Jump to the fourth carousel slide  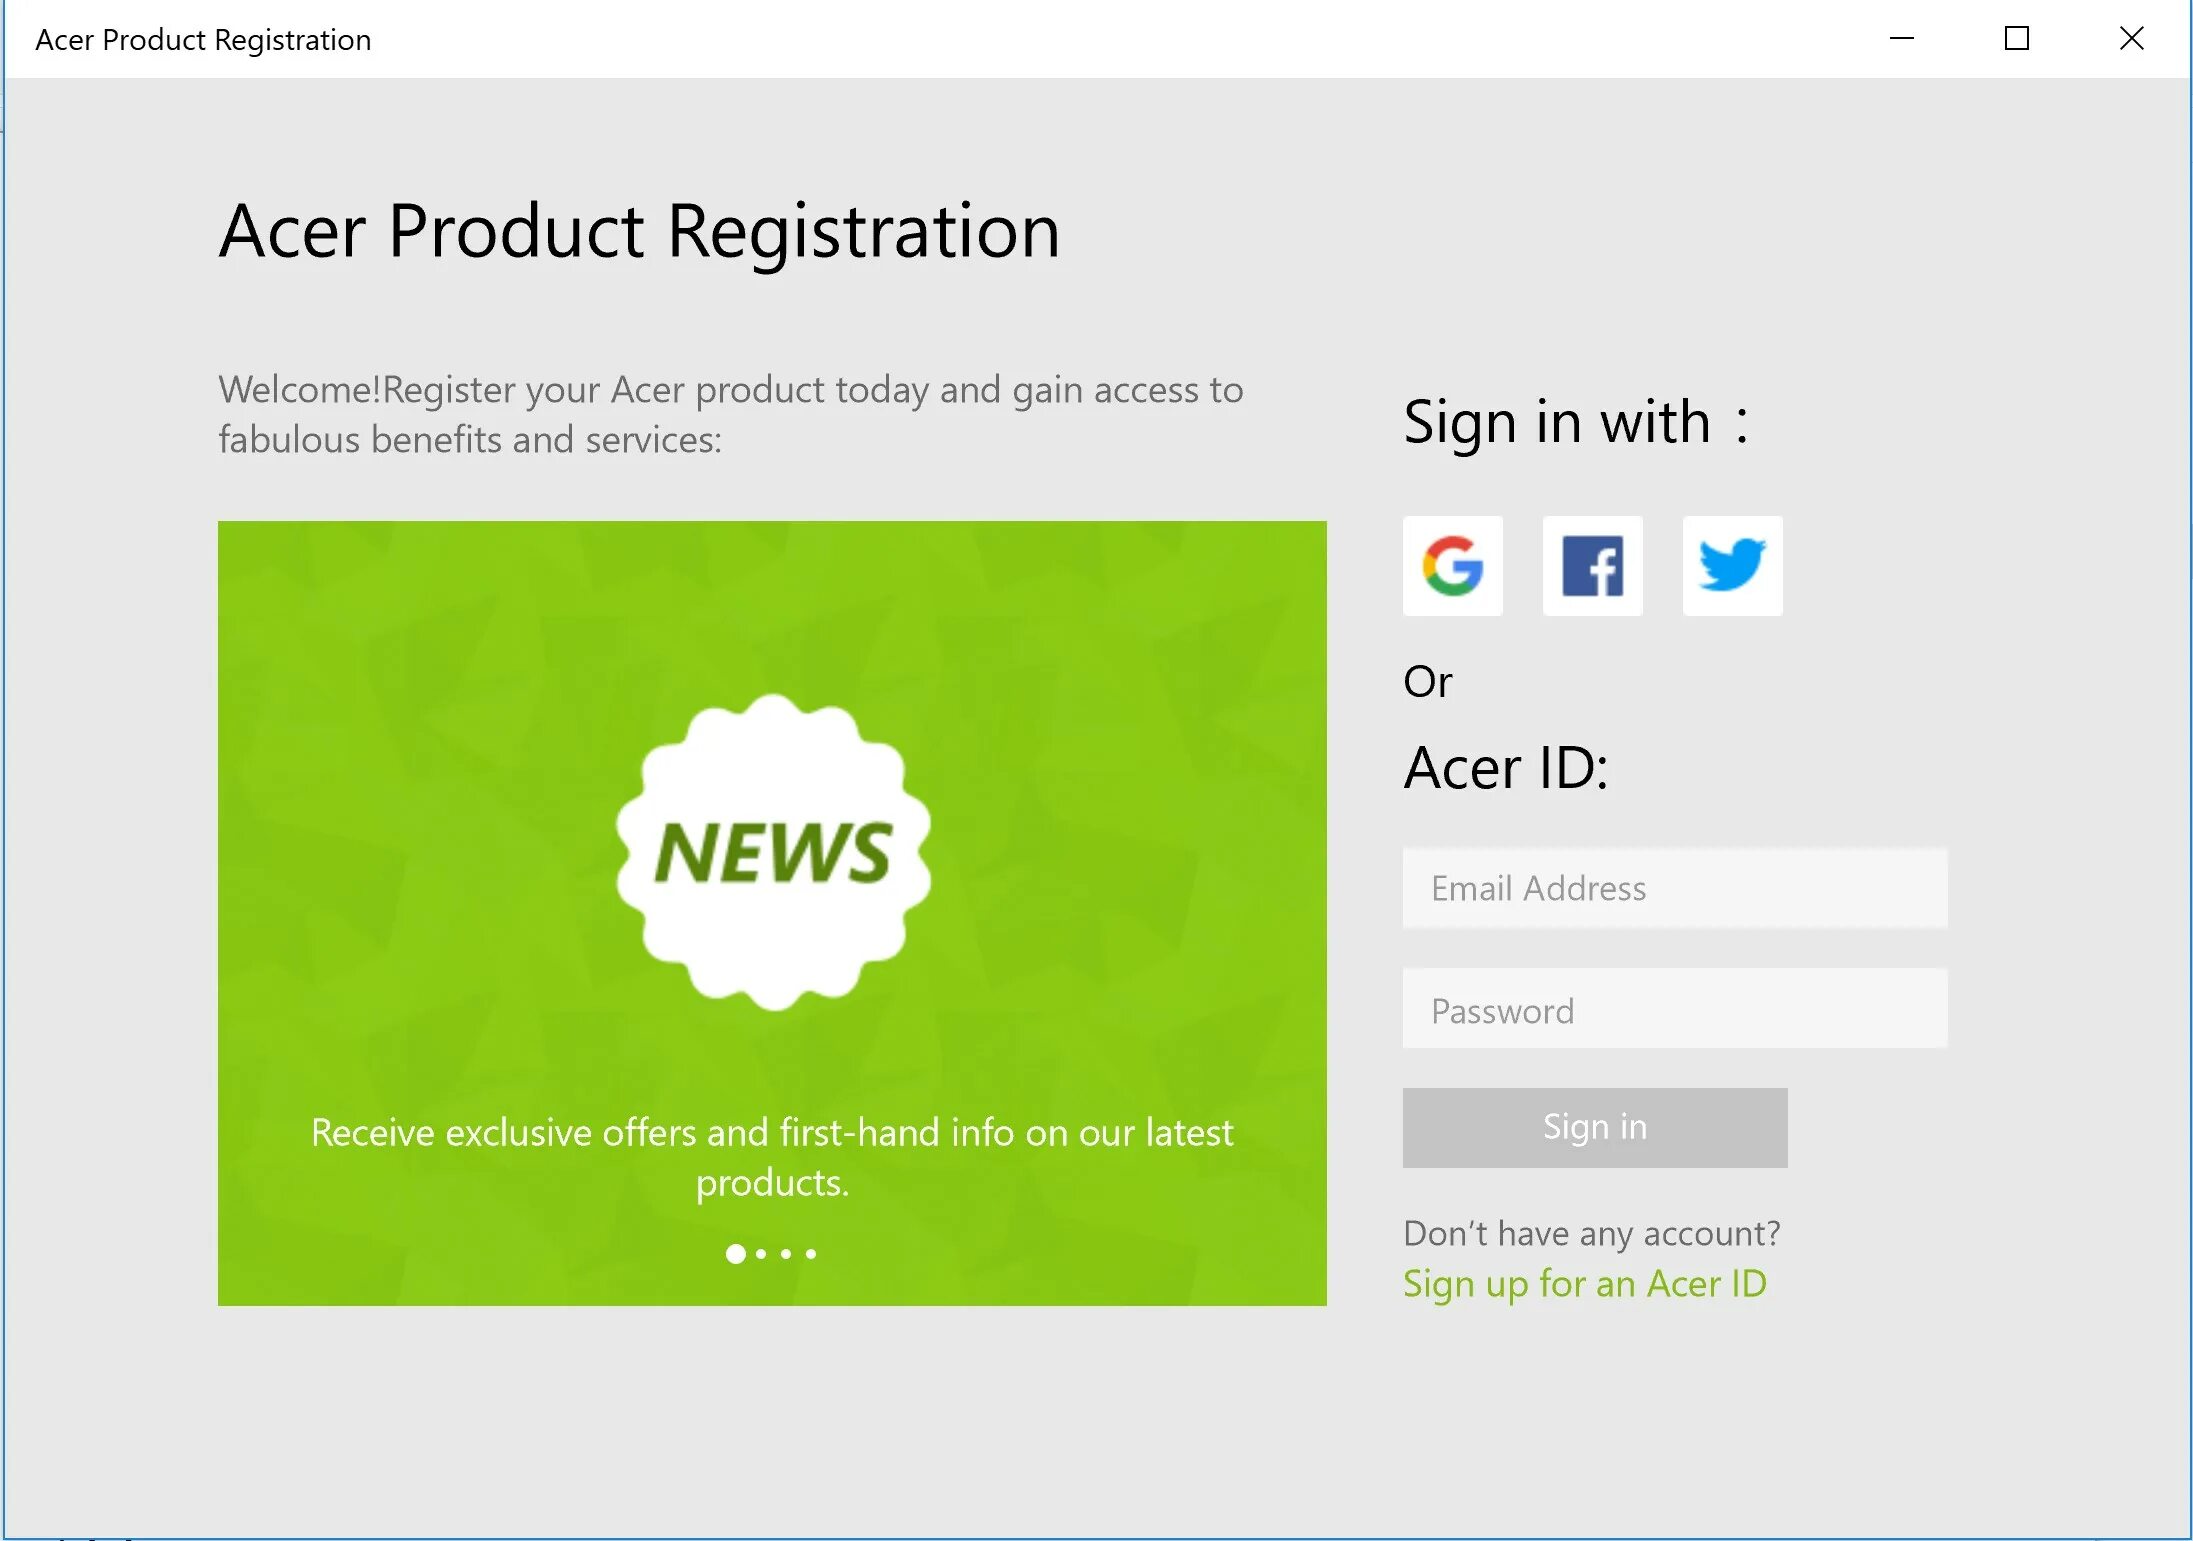811,1253
